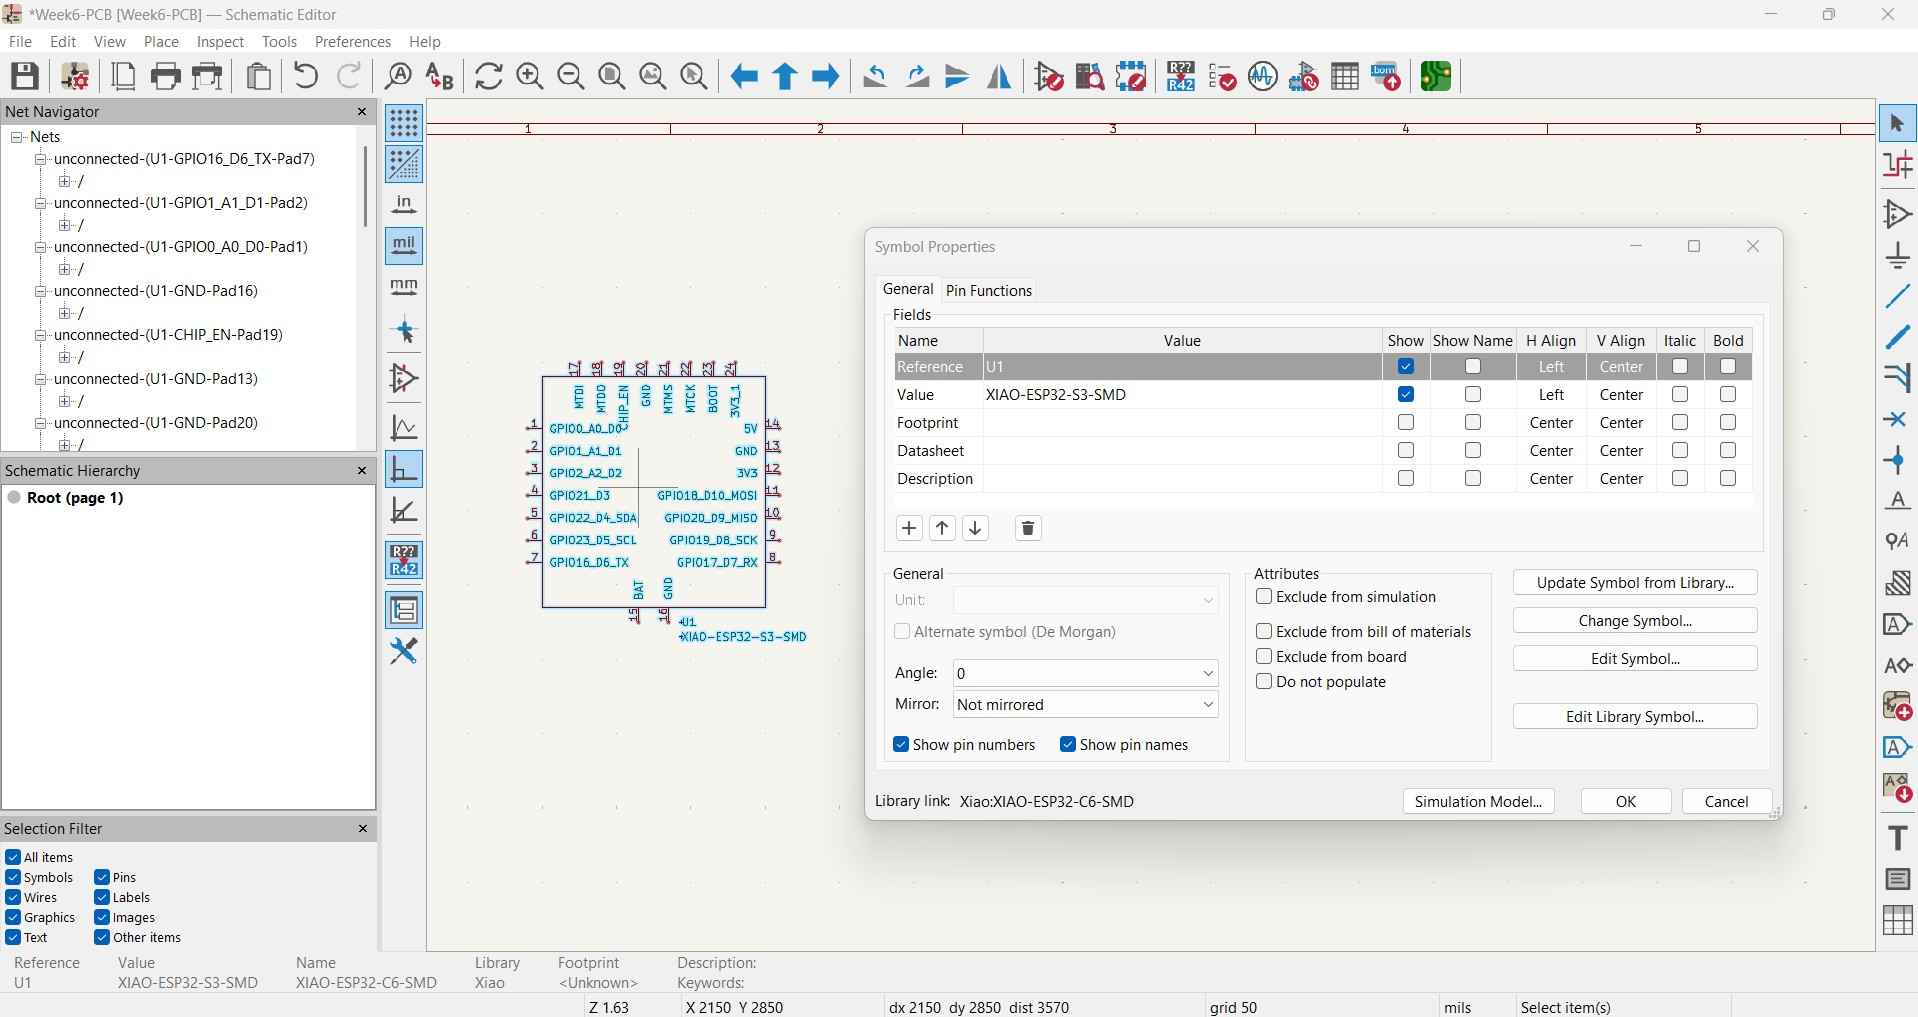Collapse the unconnected-(U1-GPIO0_A0_D0-Pad1) net node
This screenshot has height=1017, width=1918.
(41, 247)
